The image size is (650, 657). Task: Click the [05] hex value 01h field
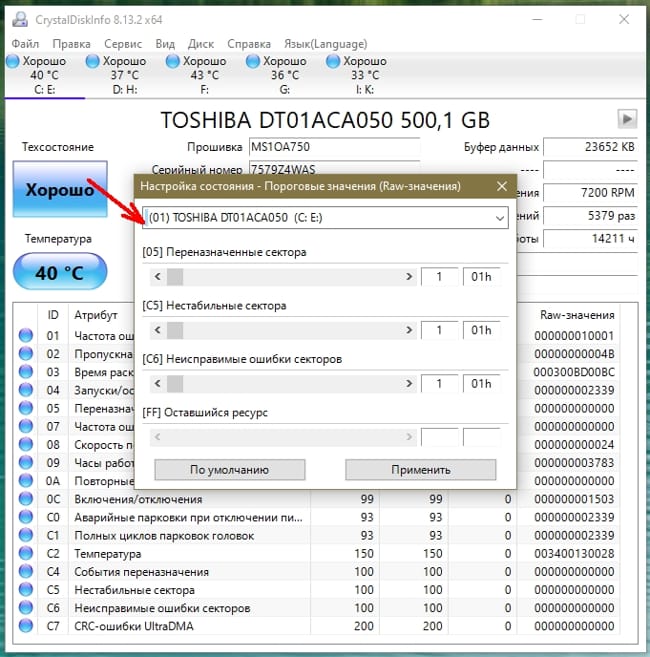[482, 277]
